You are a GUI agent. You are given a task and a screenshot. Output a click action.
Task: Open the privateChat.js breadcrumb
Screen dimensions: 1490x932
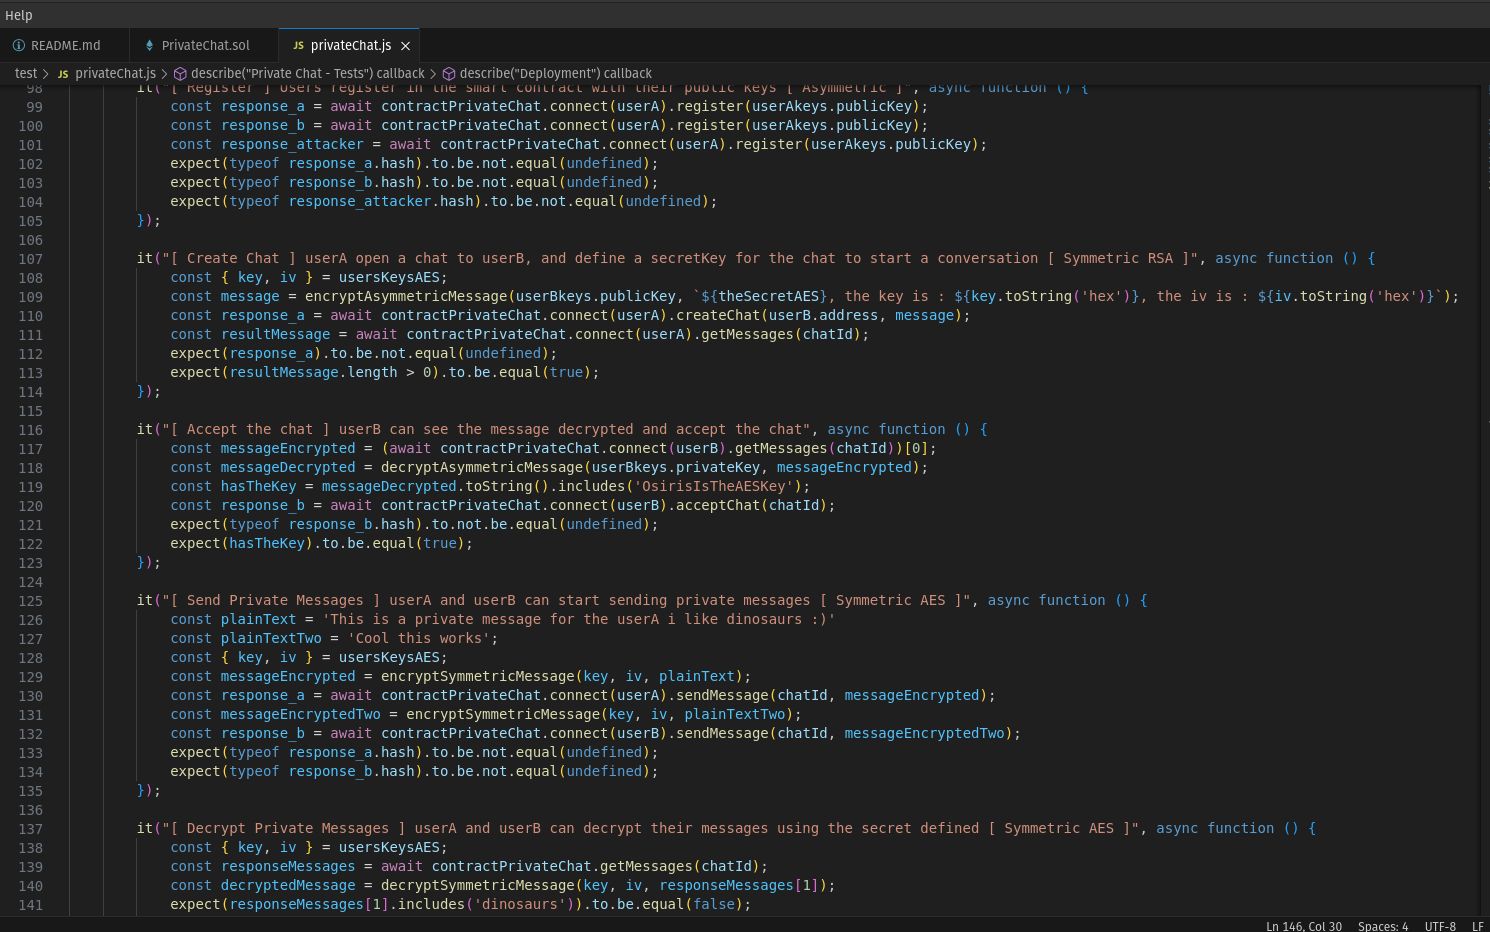pos(115,73)
